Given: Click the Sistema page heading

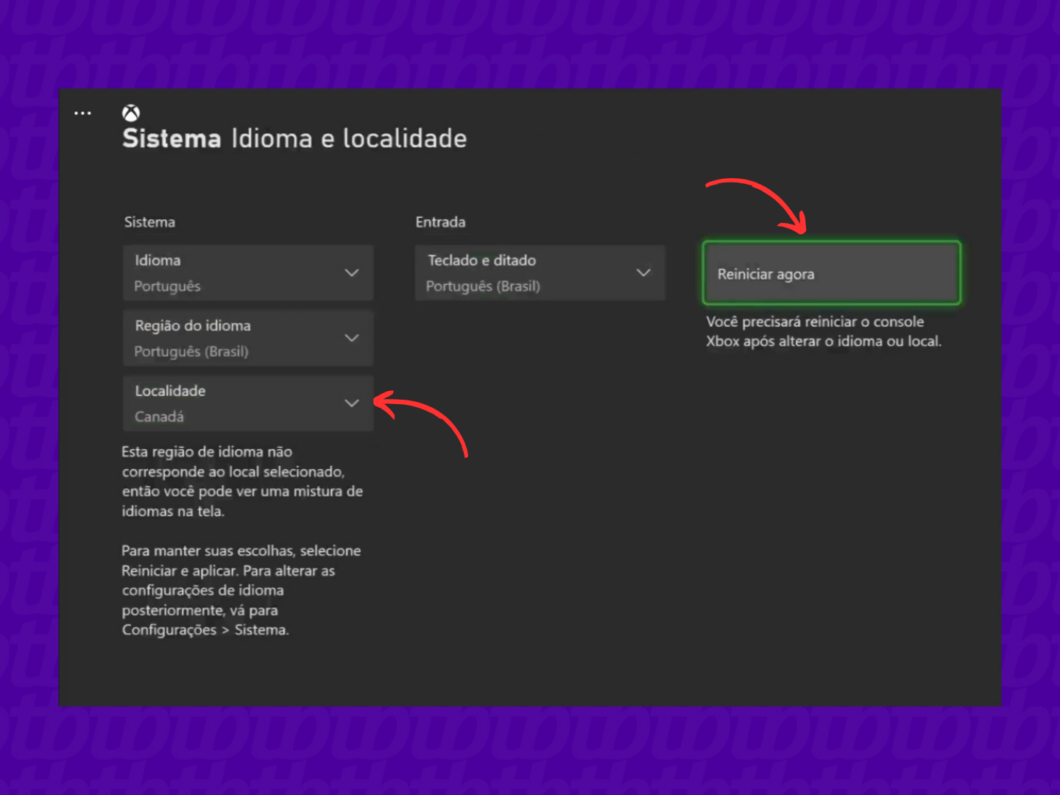Looking at the screenshot, I should tap(170, 139).
